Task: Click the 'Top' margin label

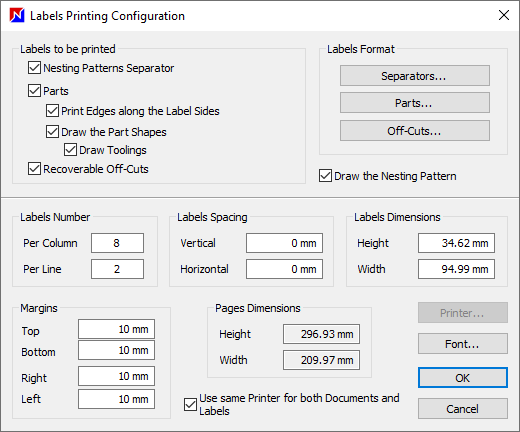Action: (x=30, y=331)
